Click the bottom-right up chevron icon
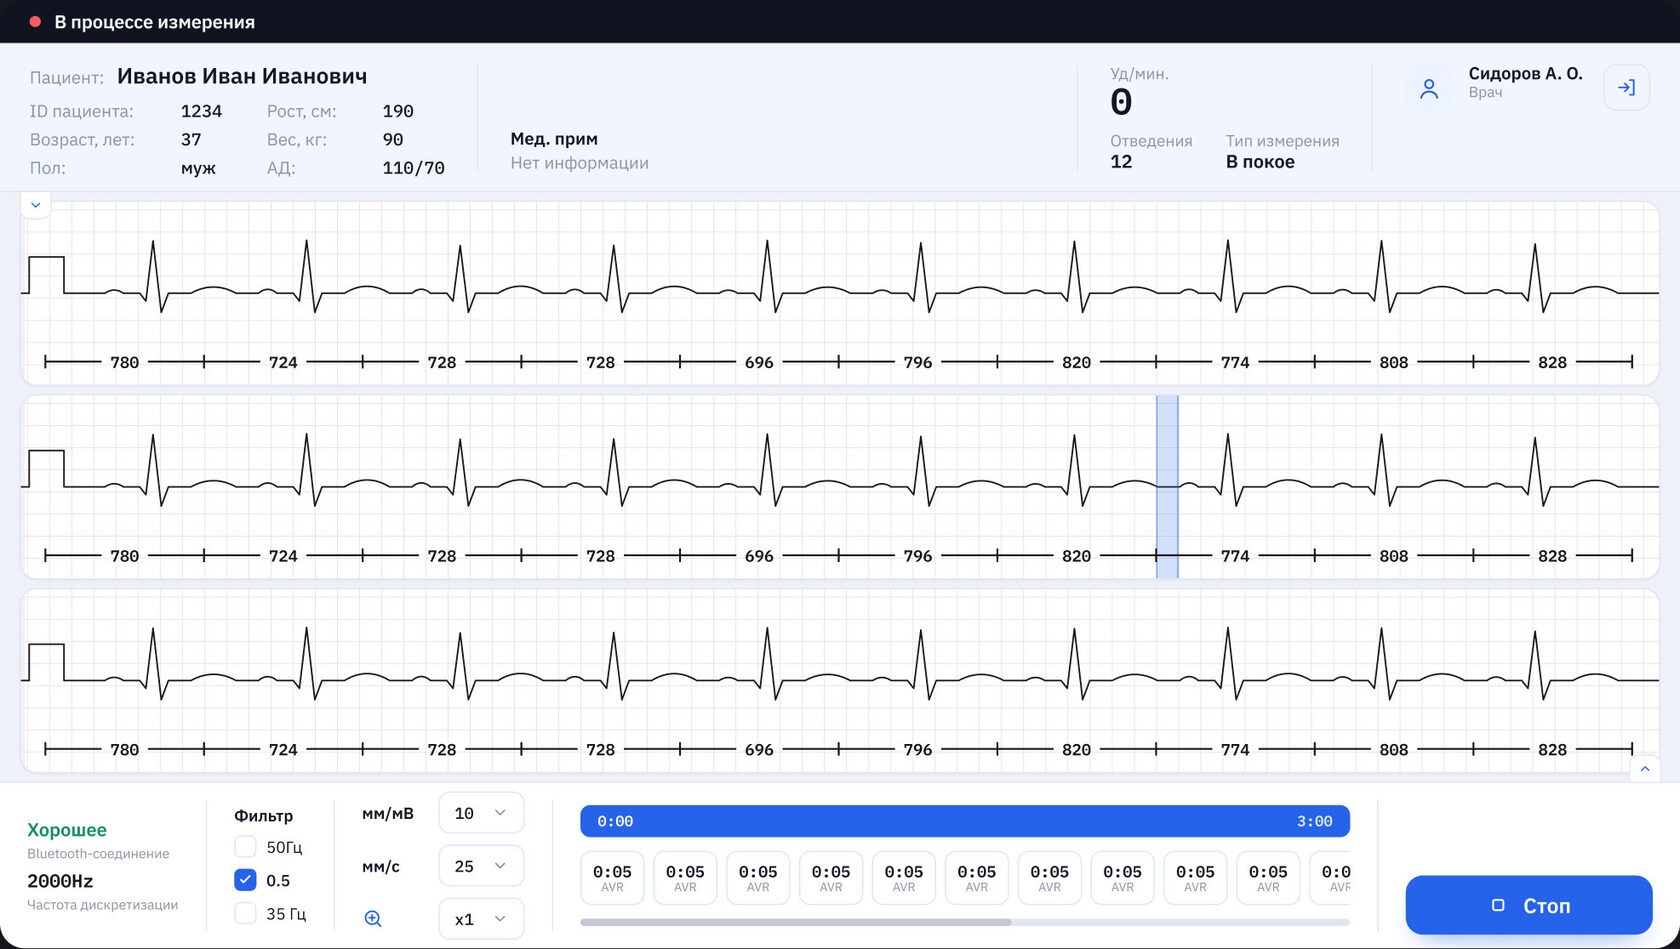 1645,768
